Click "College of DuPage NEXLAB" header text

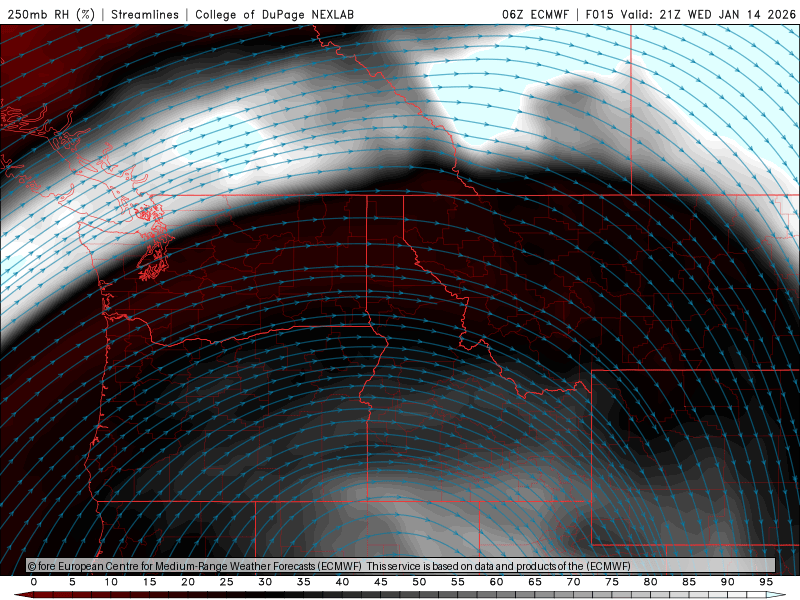pos(274,14)
